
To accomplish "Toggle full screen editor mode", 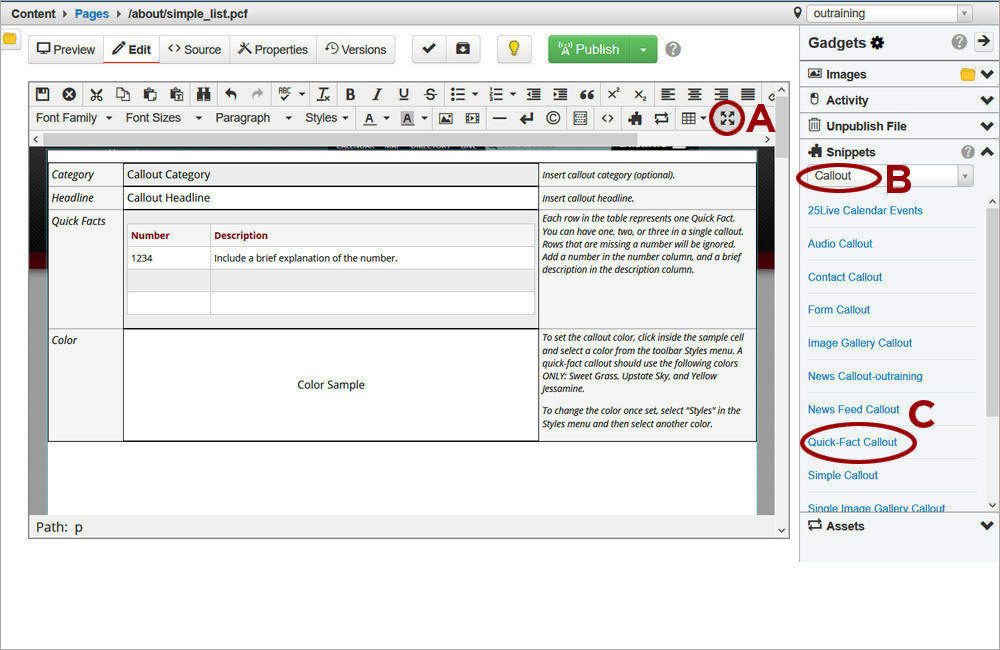I will (x=728, y=118).
